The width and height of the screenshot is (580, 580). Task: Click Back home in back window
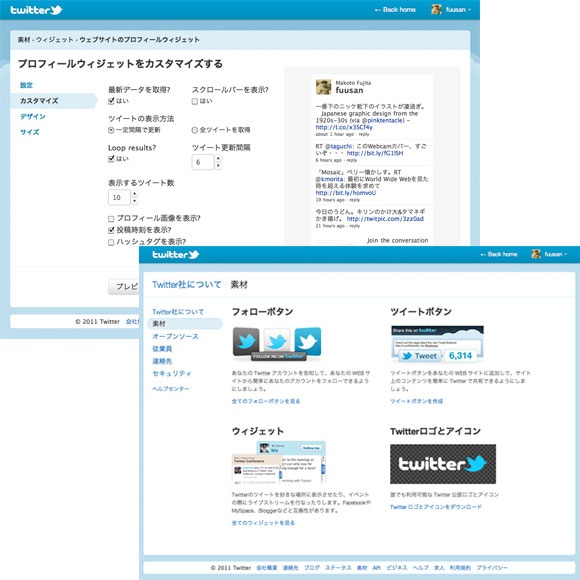pos(395,10)
